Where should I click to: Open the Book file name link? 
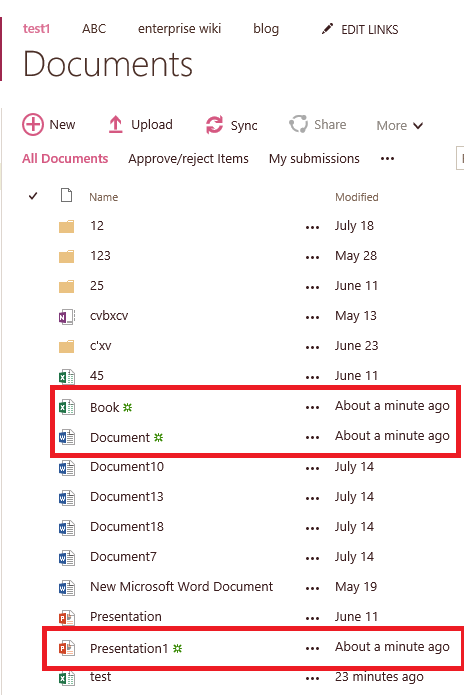tap(105, 407)
